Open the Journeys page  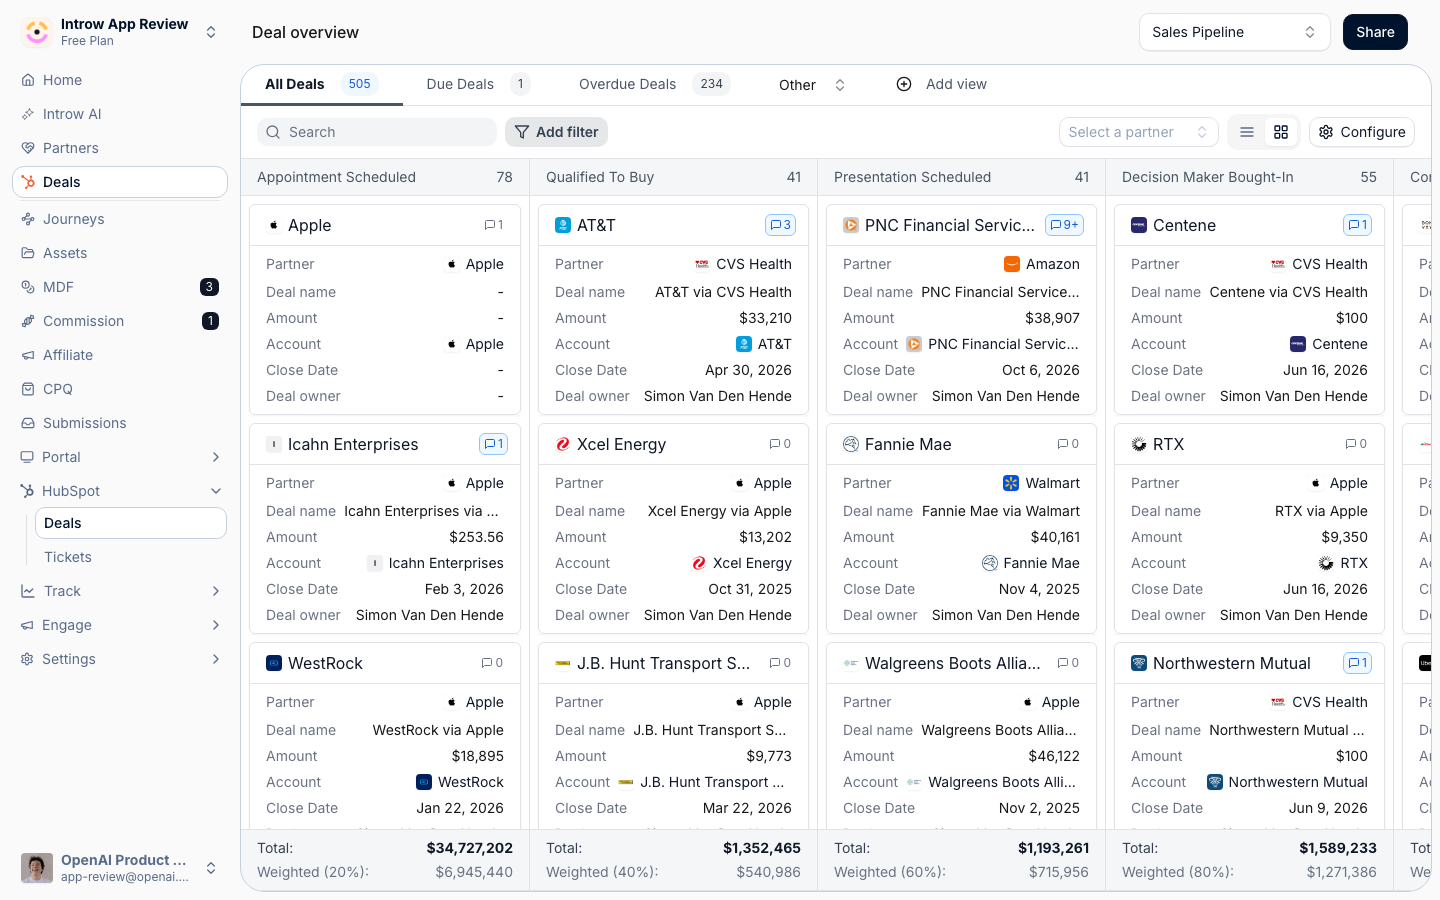point(120,219)
